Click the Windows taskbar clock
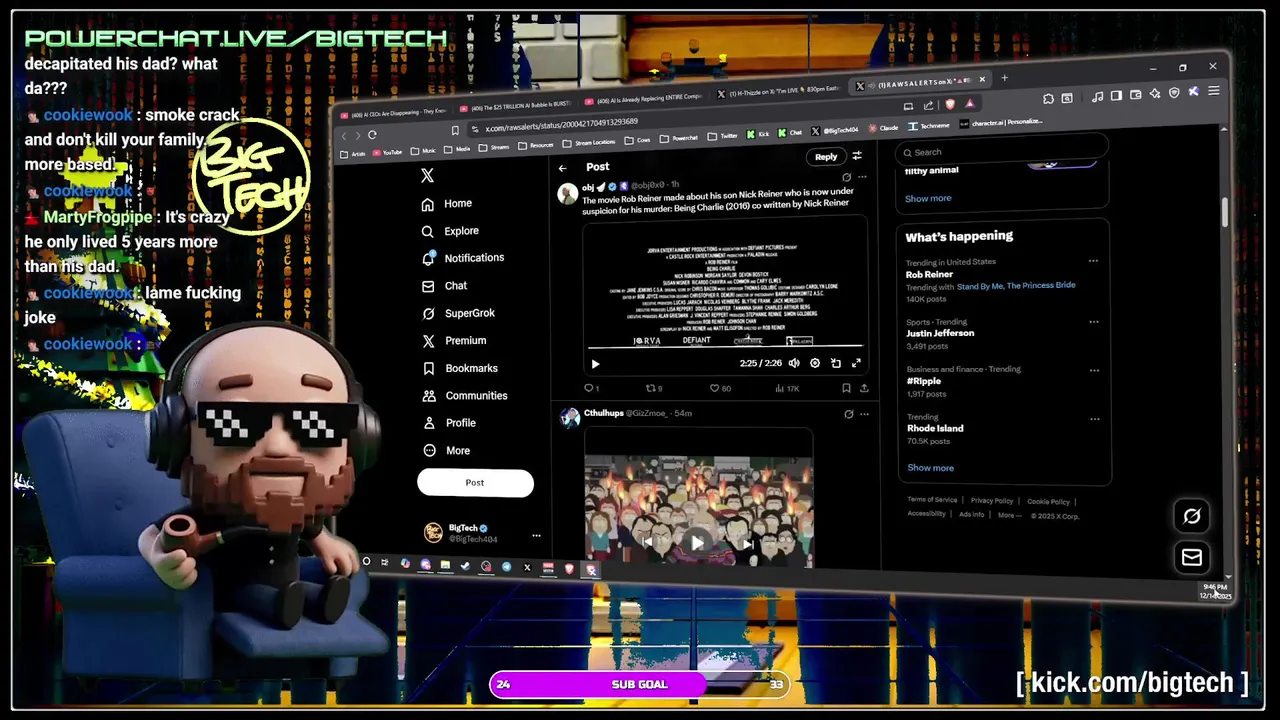The image size is (1280, 720). pyautogui.click(x=1216, y=591)
